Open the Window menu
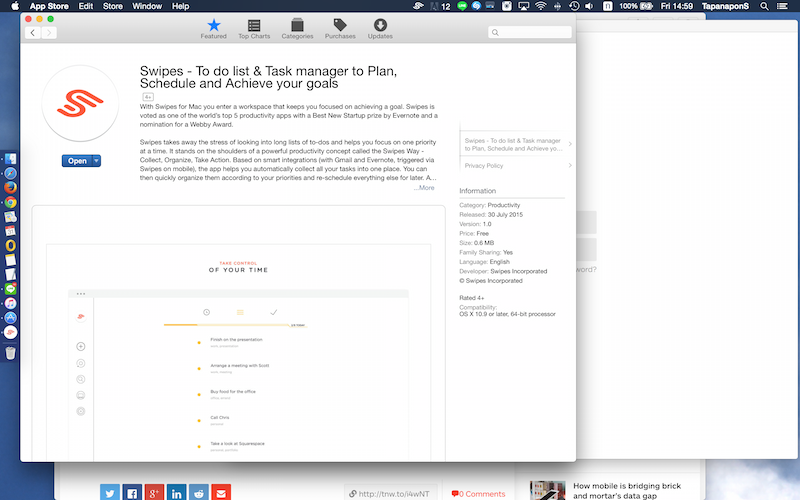The image size is (800, 500). (x=147, y=6)
